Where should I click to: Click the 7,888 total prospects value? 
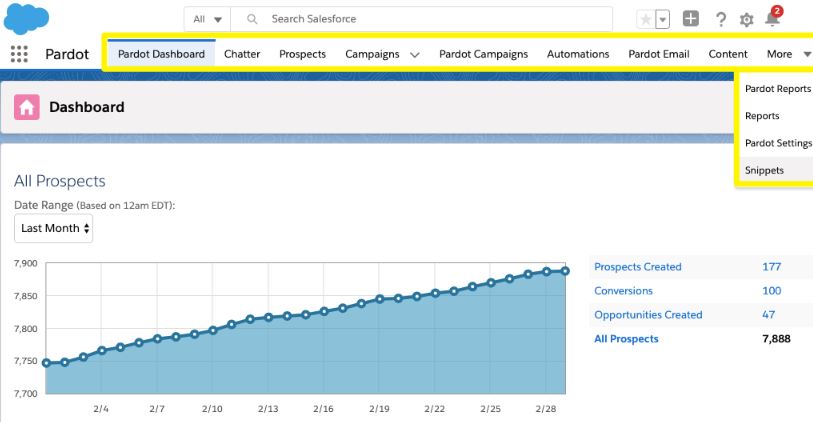click(x=776, y=339)
